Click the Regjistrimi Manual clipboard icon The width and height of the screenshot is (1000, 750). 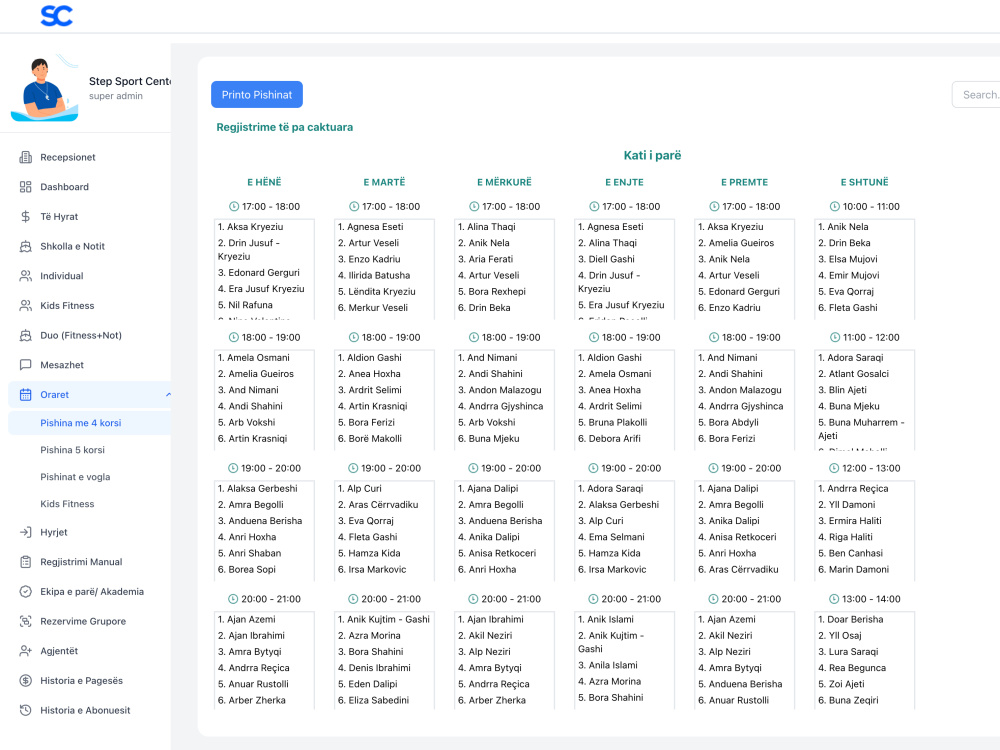(26, 562)
